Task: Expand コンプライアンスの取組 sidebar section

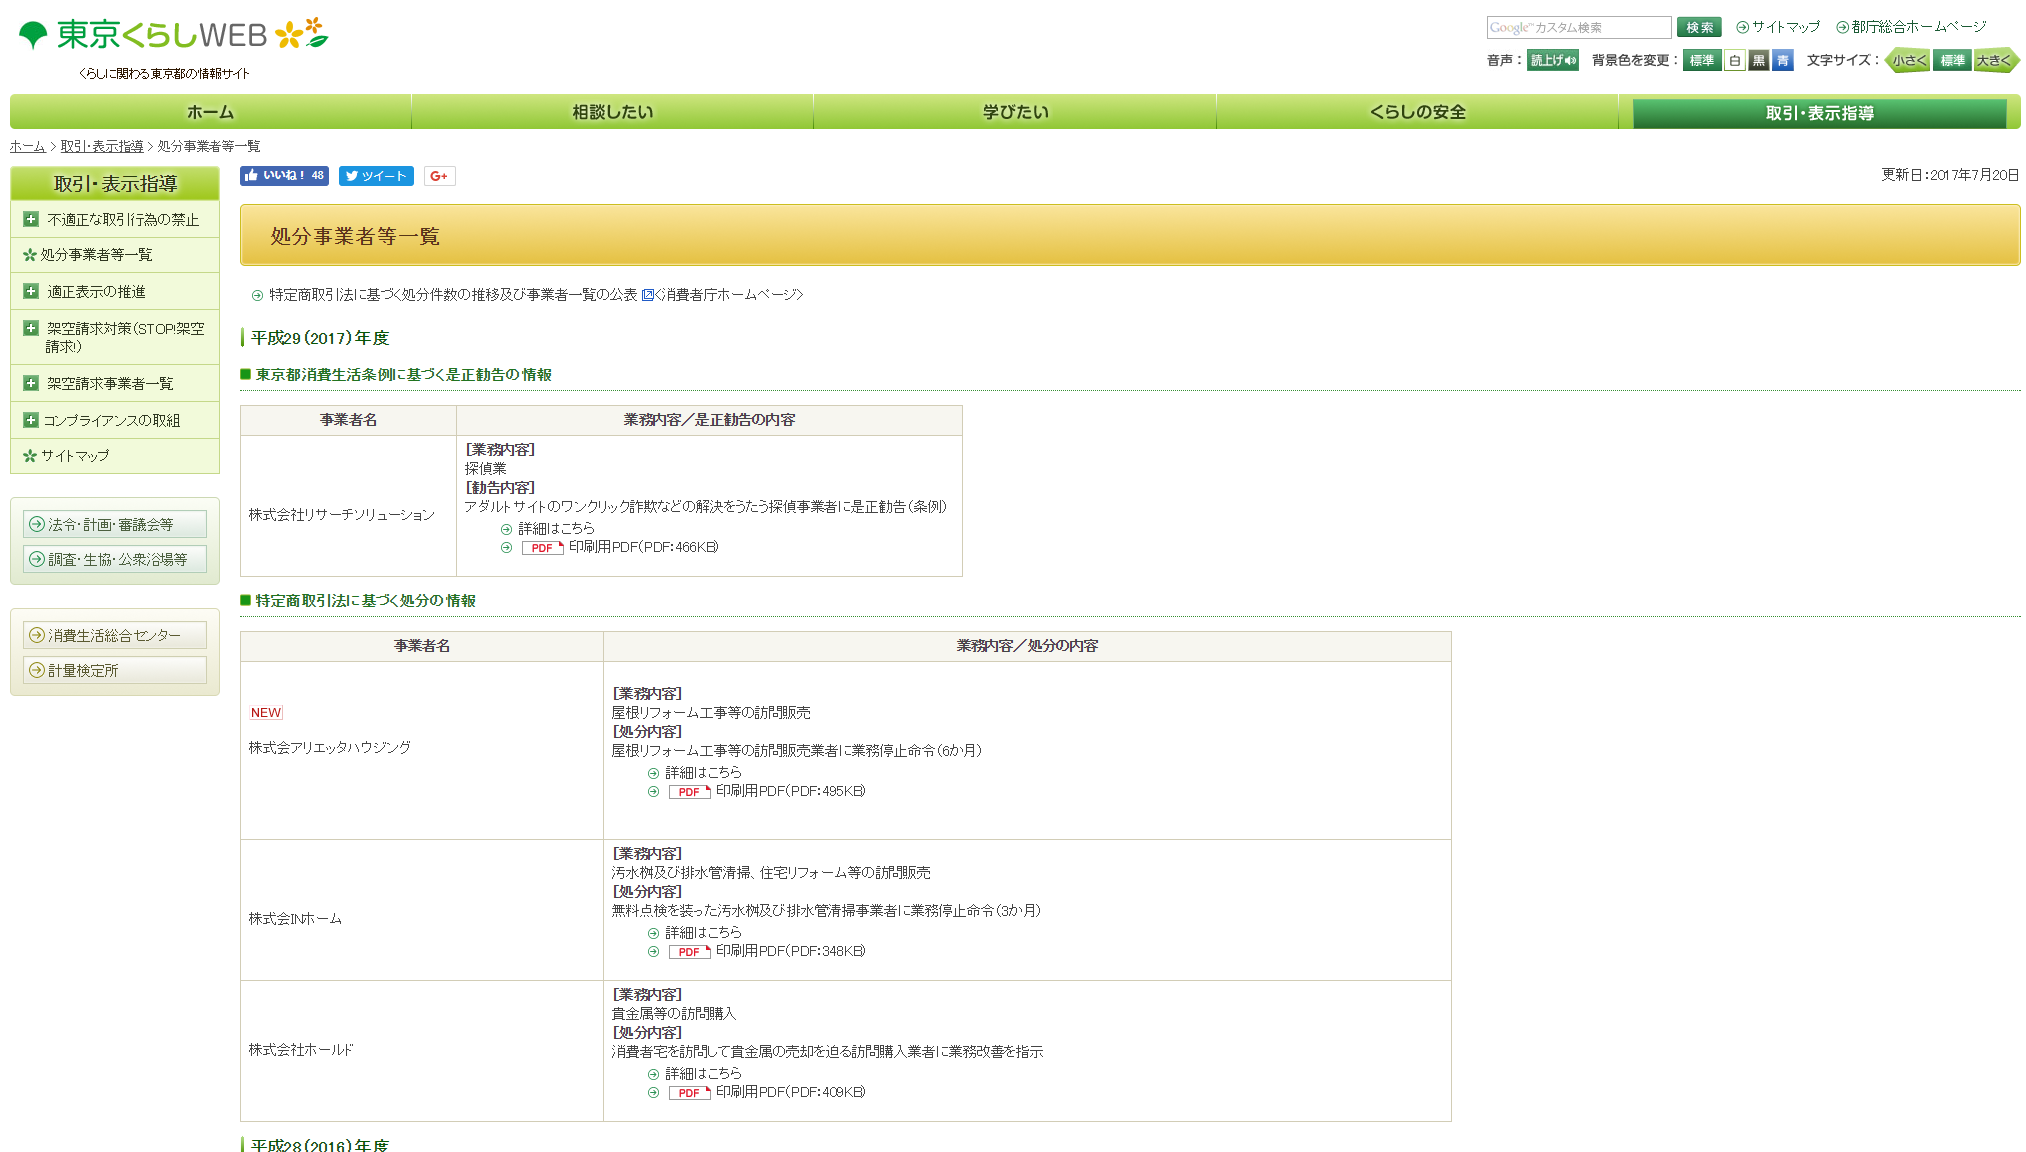Action: (31, 420)
